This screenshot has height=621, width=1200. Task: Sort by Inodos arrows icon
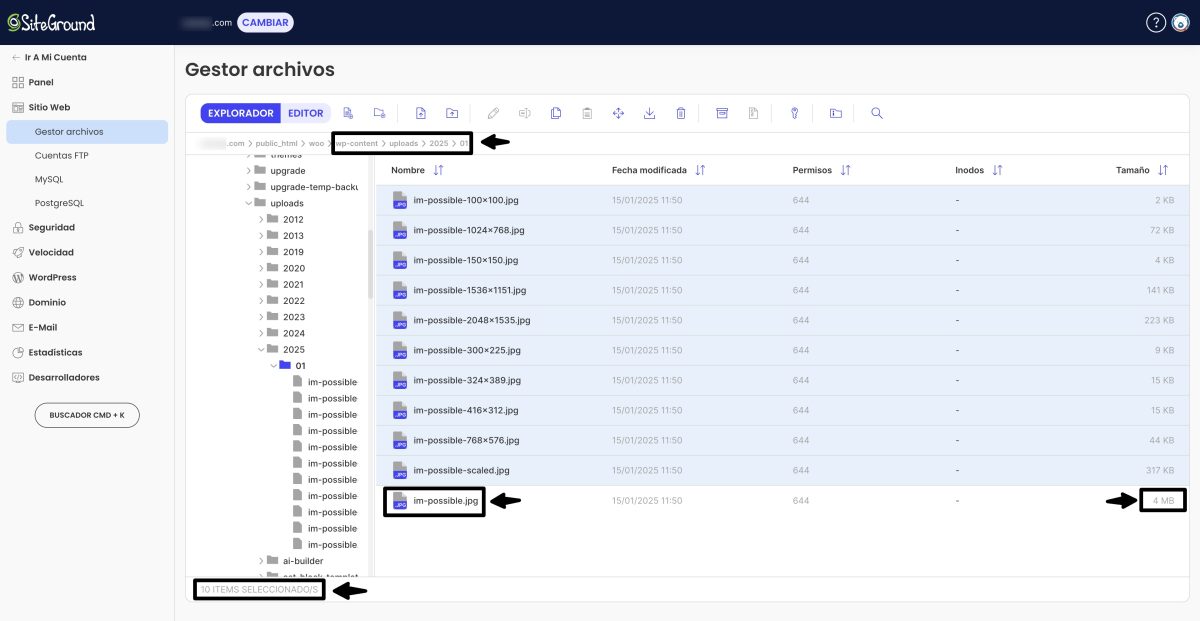tap(997, 170)
